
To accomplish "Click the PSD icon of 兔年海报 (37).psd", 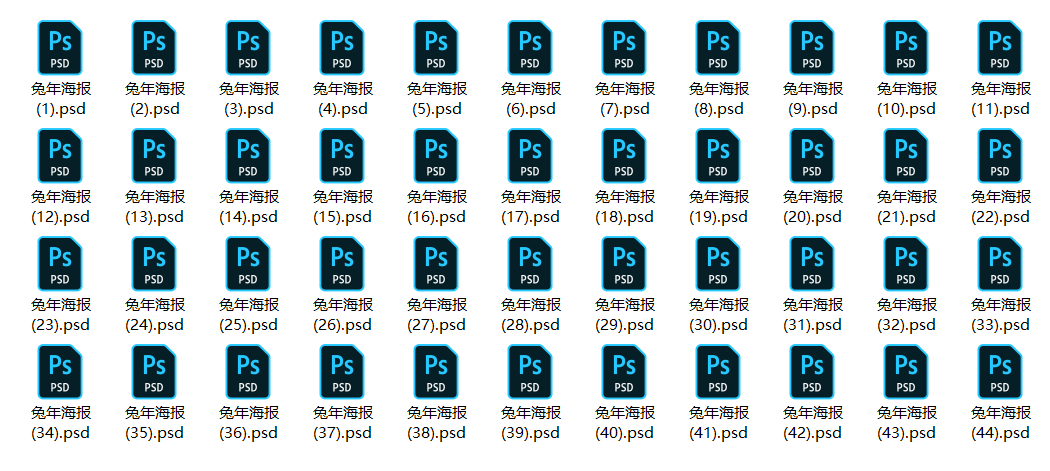I will click(342, 371).
